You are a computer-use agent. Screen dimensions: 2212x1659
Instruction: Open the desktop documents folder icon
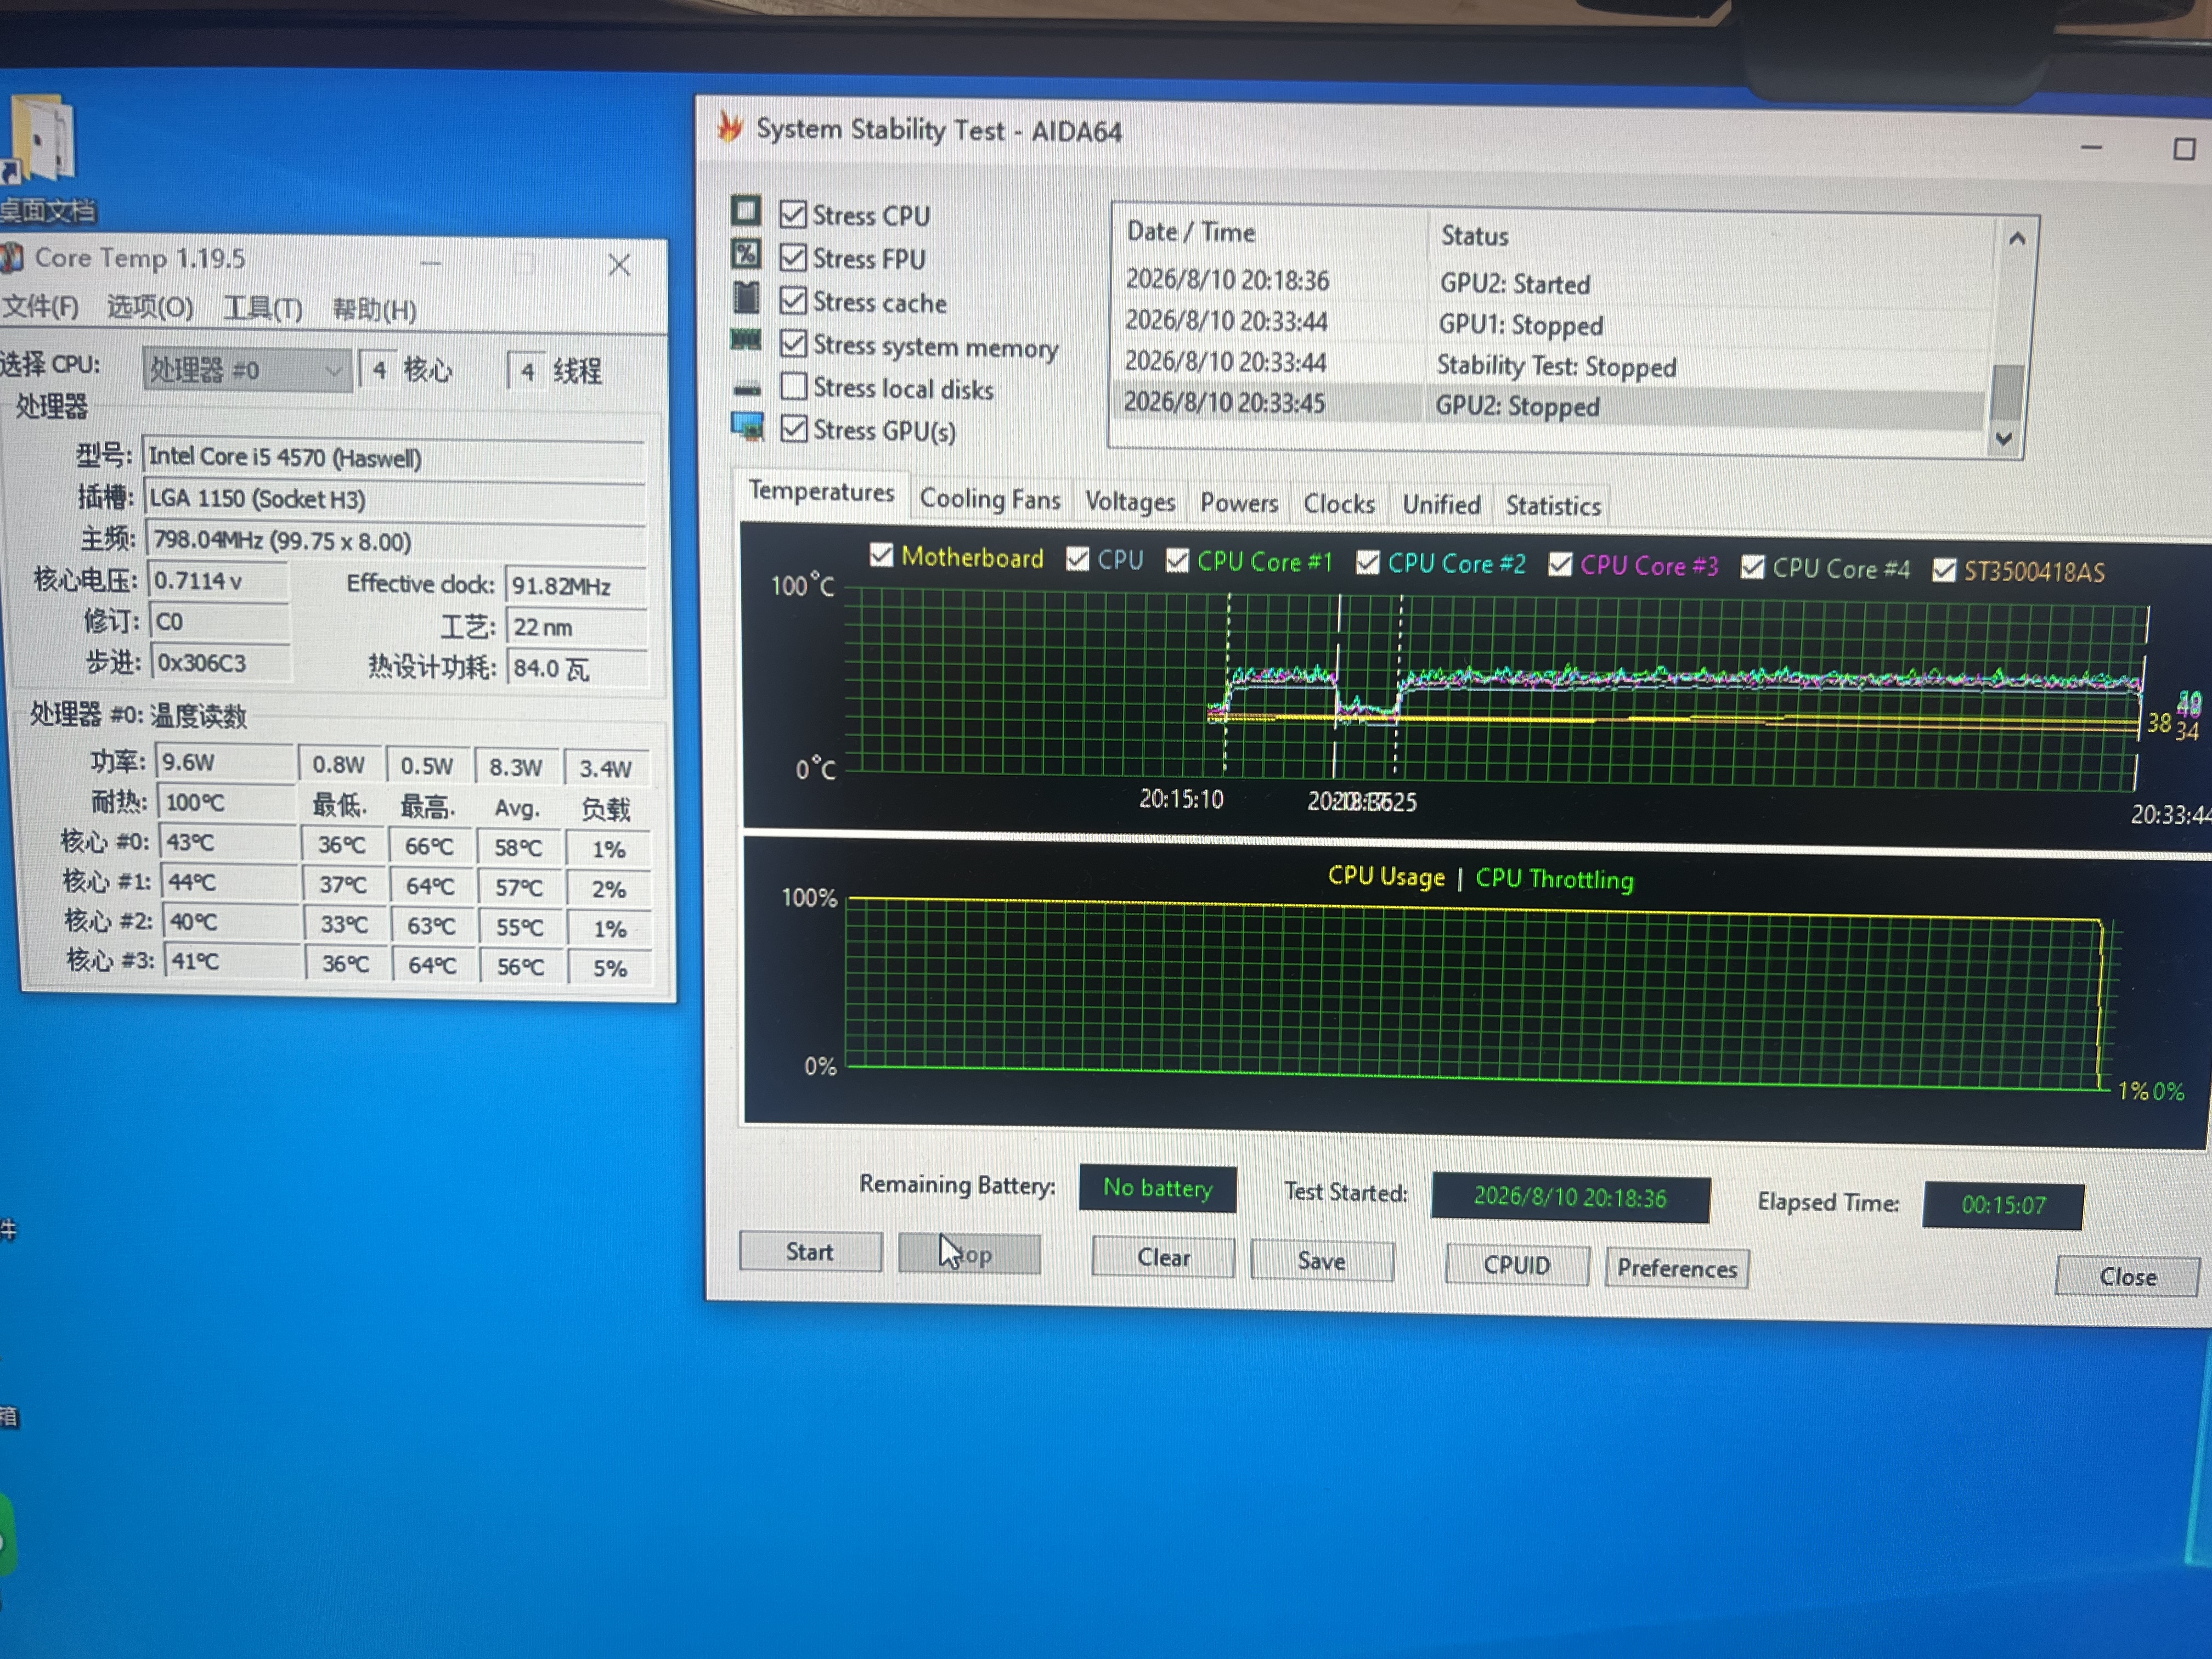click(41, 139)
